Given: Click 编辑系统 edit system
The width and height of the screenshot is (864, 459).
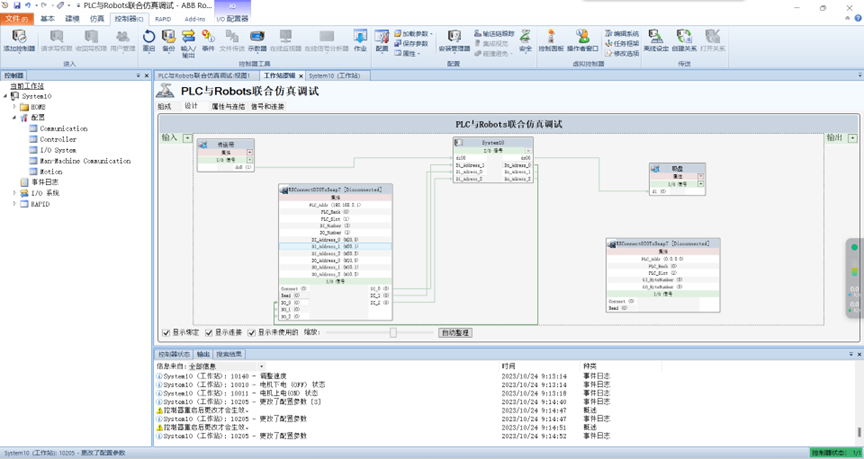Looking at the screenshot, I should (x=622, y=34).
